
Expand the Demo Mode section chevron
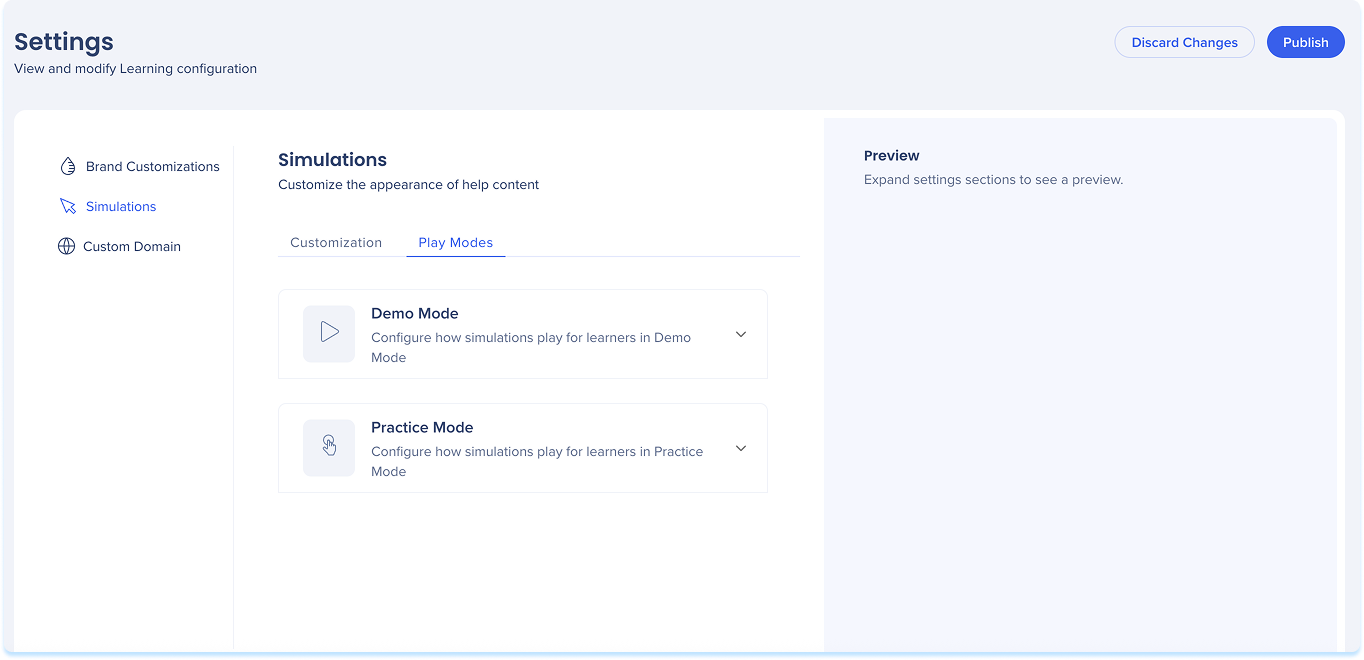pyautogui.click(x=741, y=334)
